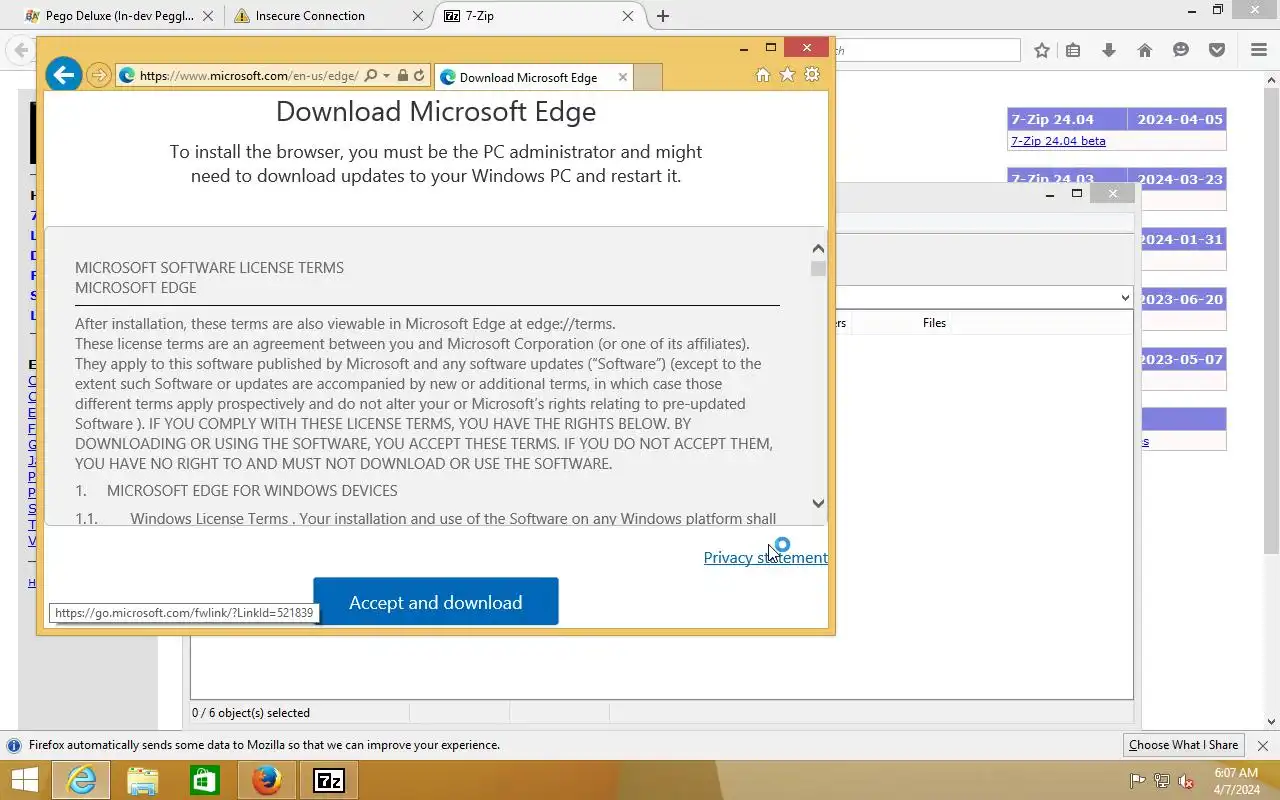Go to Firefox home page
The width and height of the screenshot is (1280, 800).
point(1145,50)
